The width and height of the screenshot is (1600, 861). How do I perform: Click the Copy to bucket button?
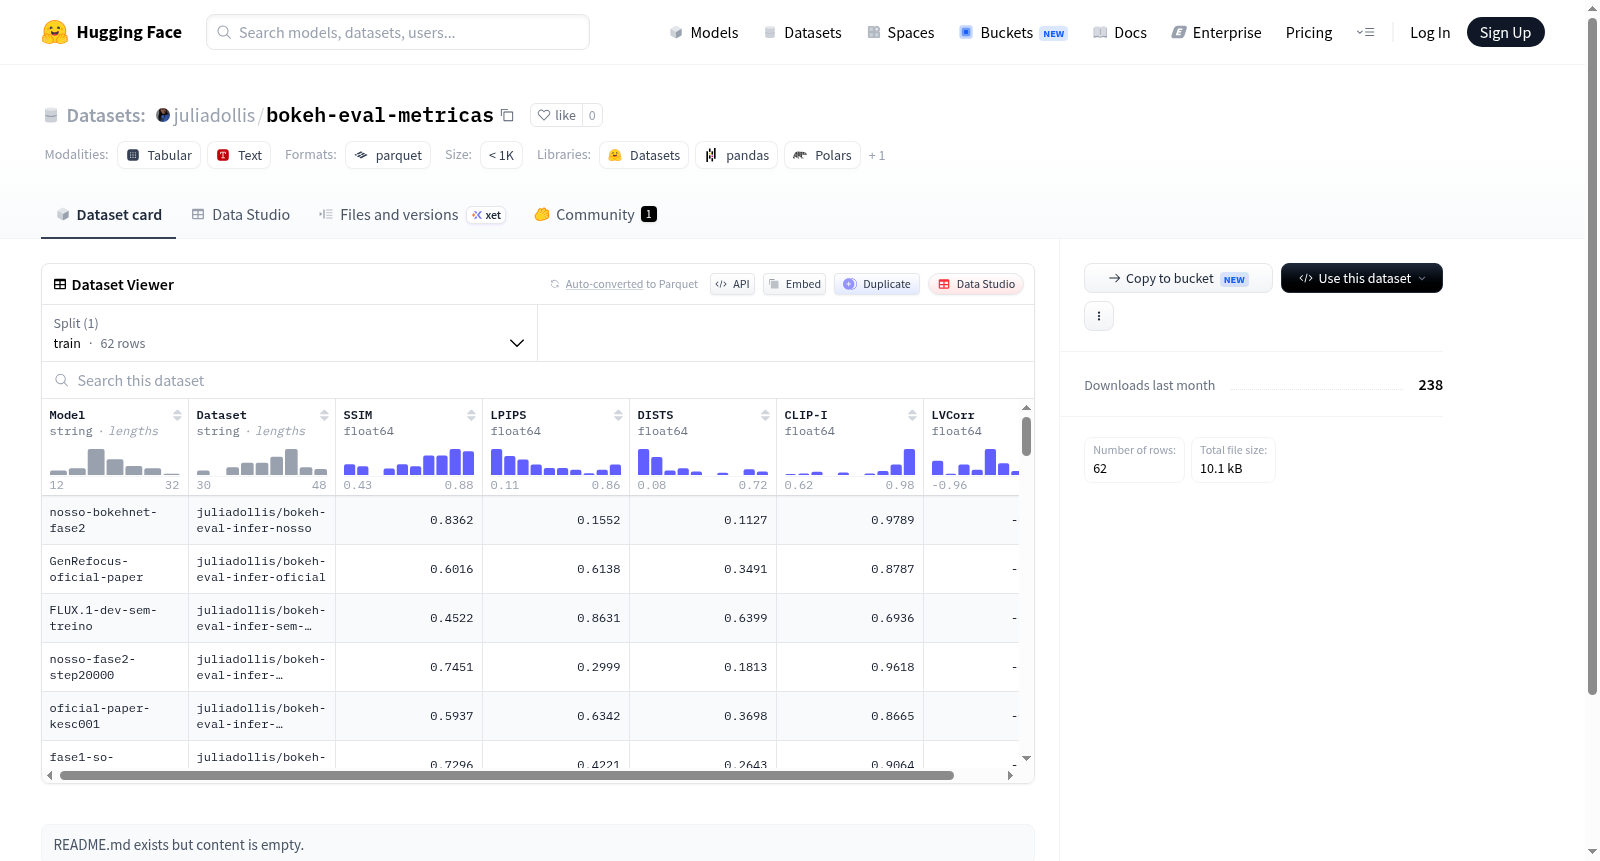(x=1178, y=278)
